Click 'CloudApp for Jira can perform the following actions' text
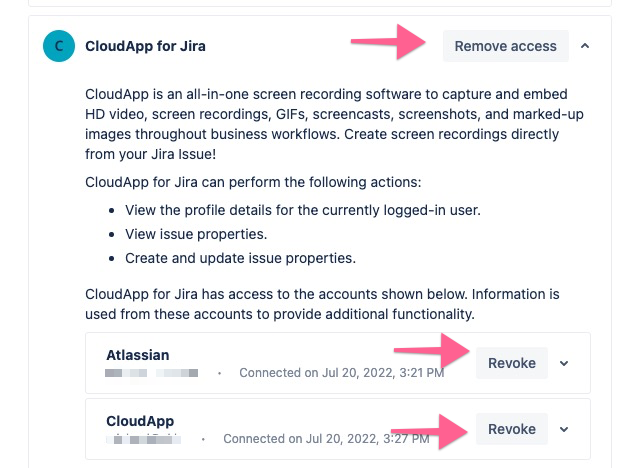Image resolution: width=631 pixels, height=468 pixels. [x=253, y=182]
